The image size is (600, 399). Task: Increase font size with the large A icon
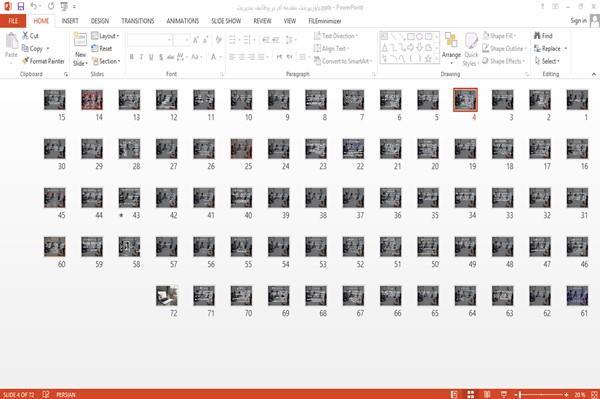[x=196, y=40]
